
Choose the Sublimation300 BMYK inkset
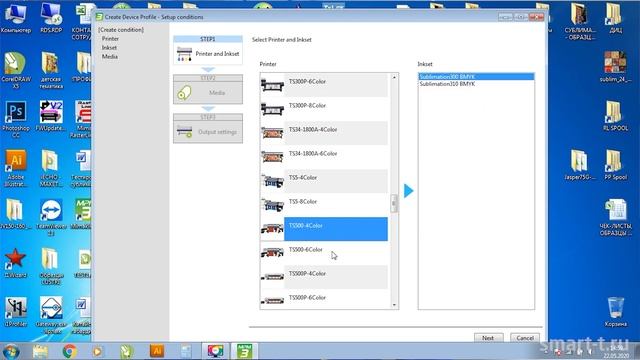[x=476, y=77]
